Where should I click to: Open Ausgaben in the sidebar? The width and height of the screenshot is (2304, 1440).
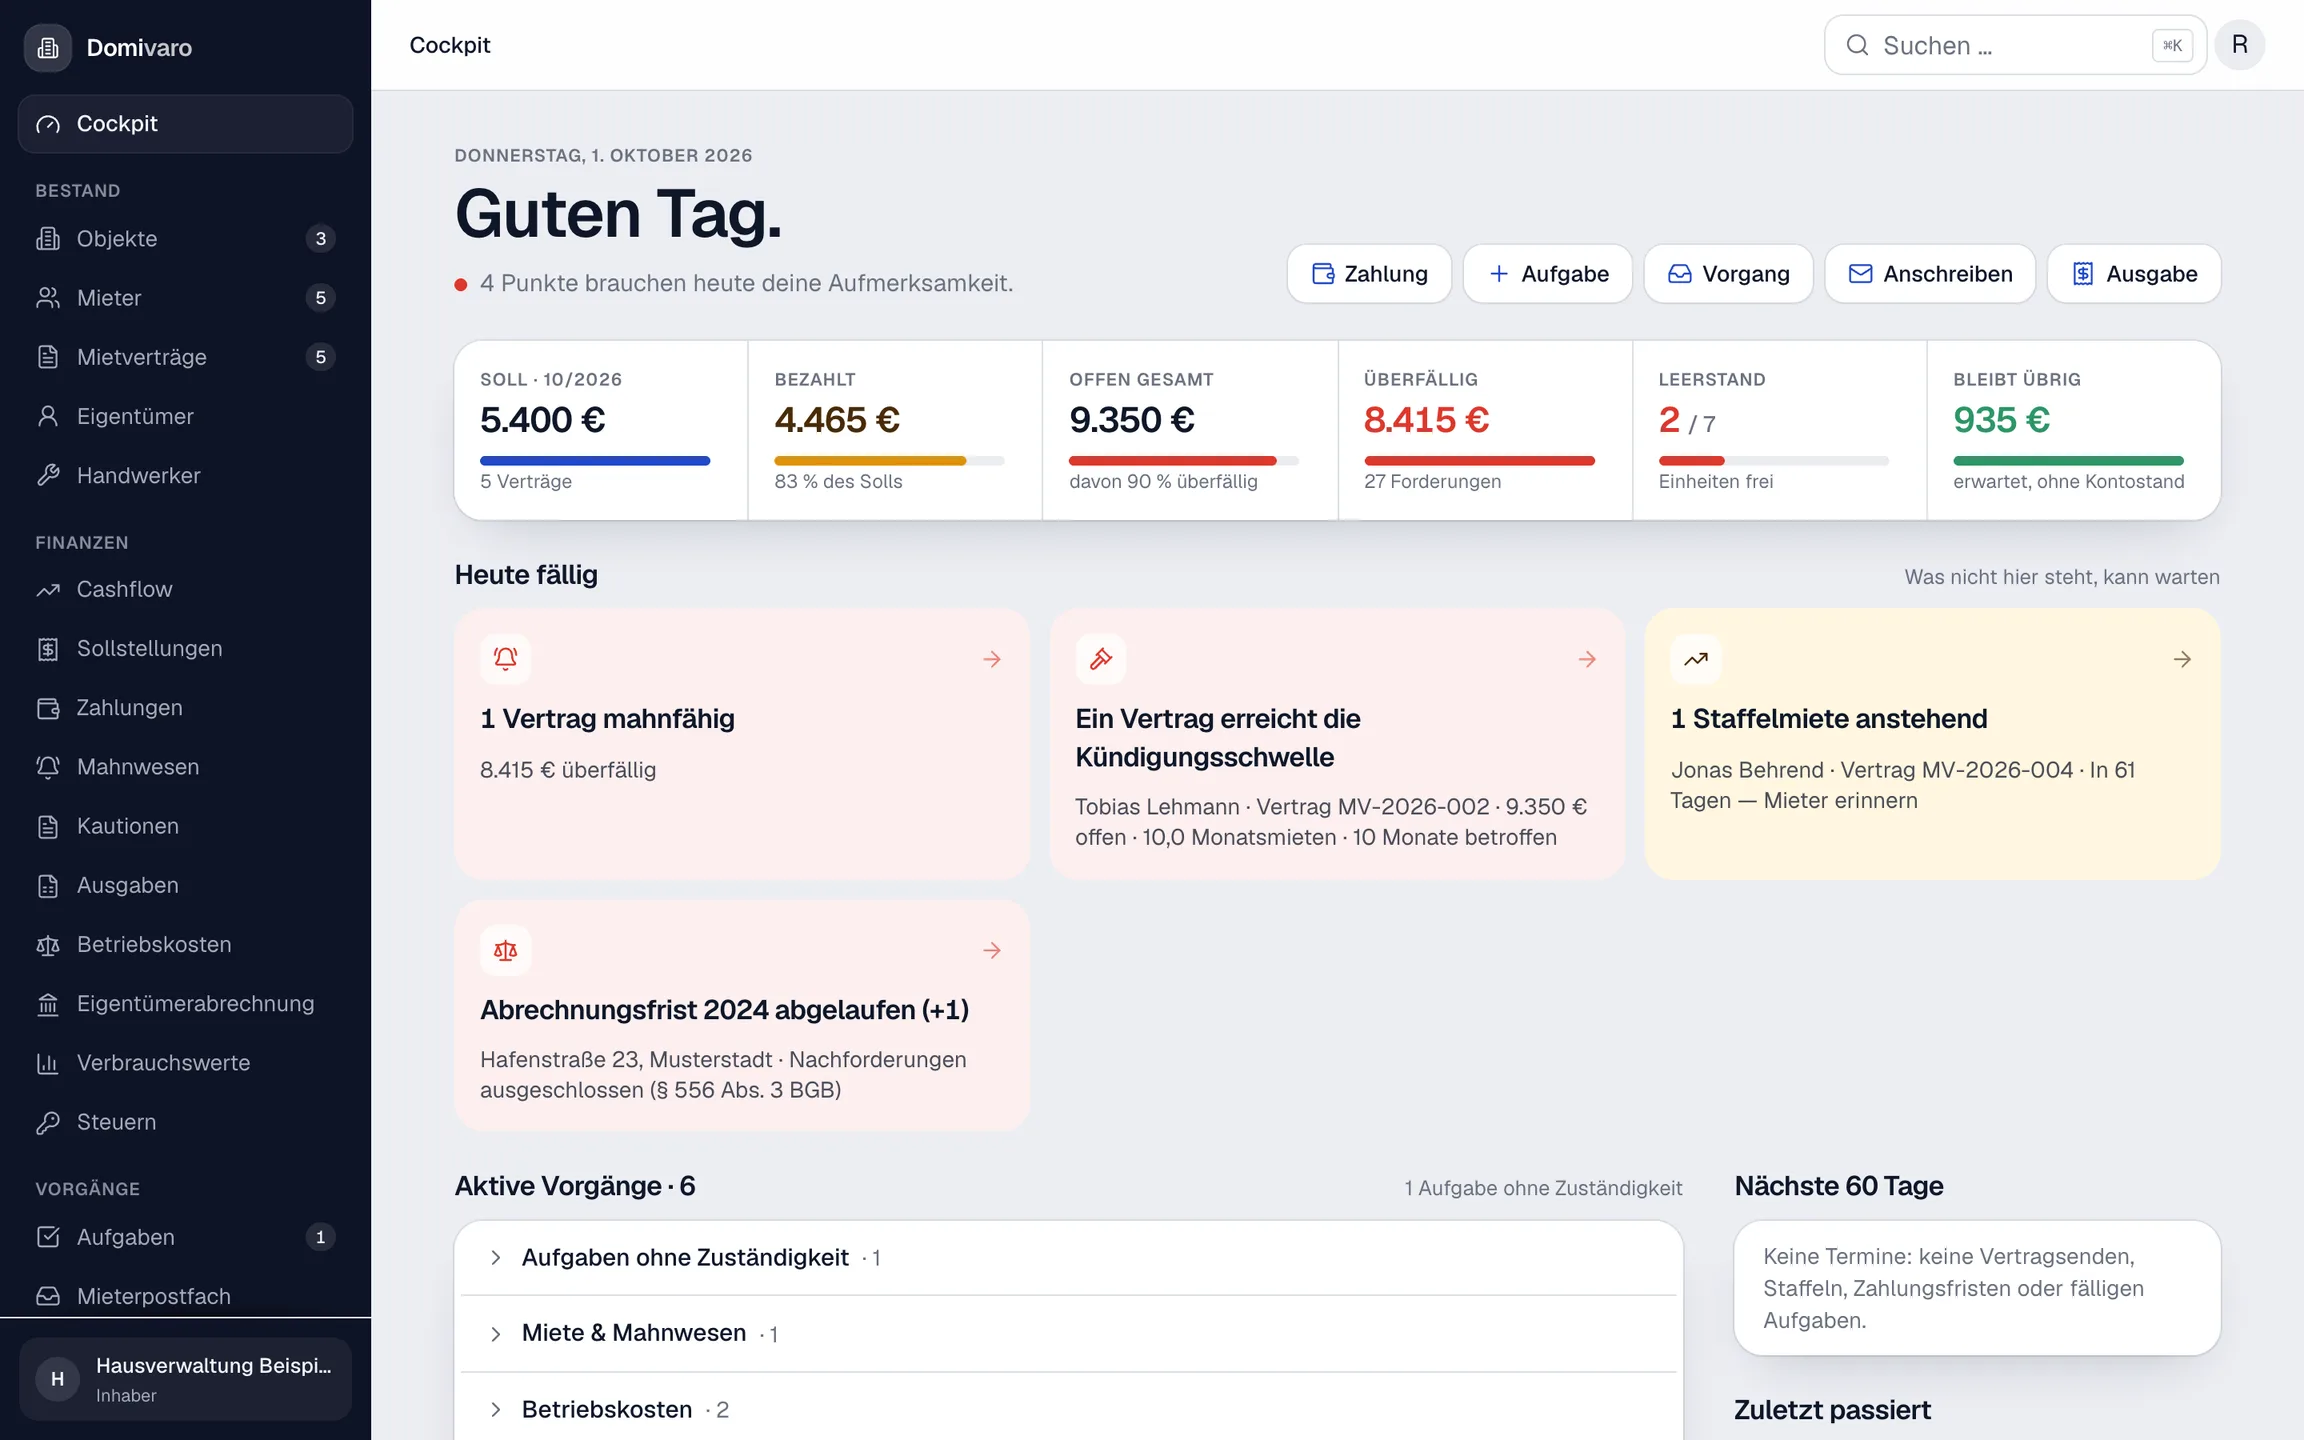tap(185, 885)
